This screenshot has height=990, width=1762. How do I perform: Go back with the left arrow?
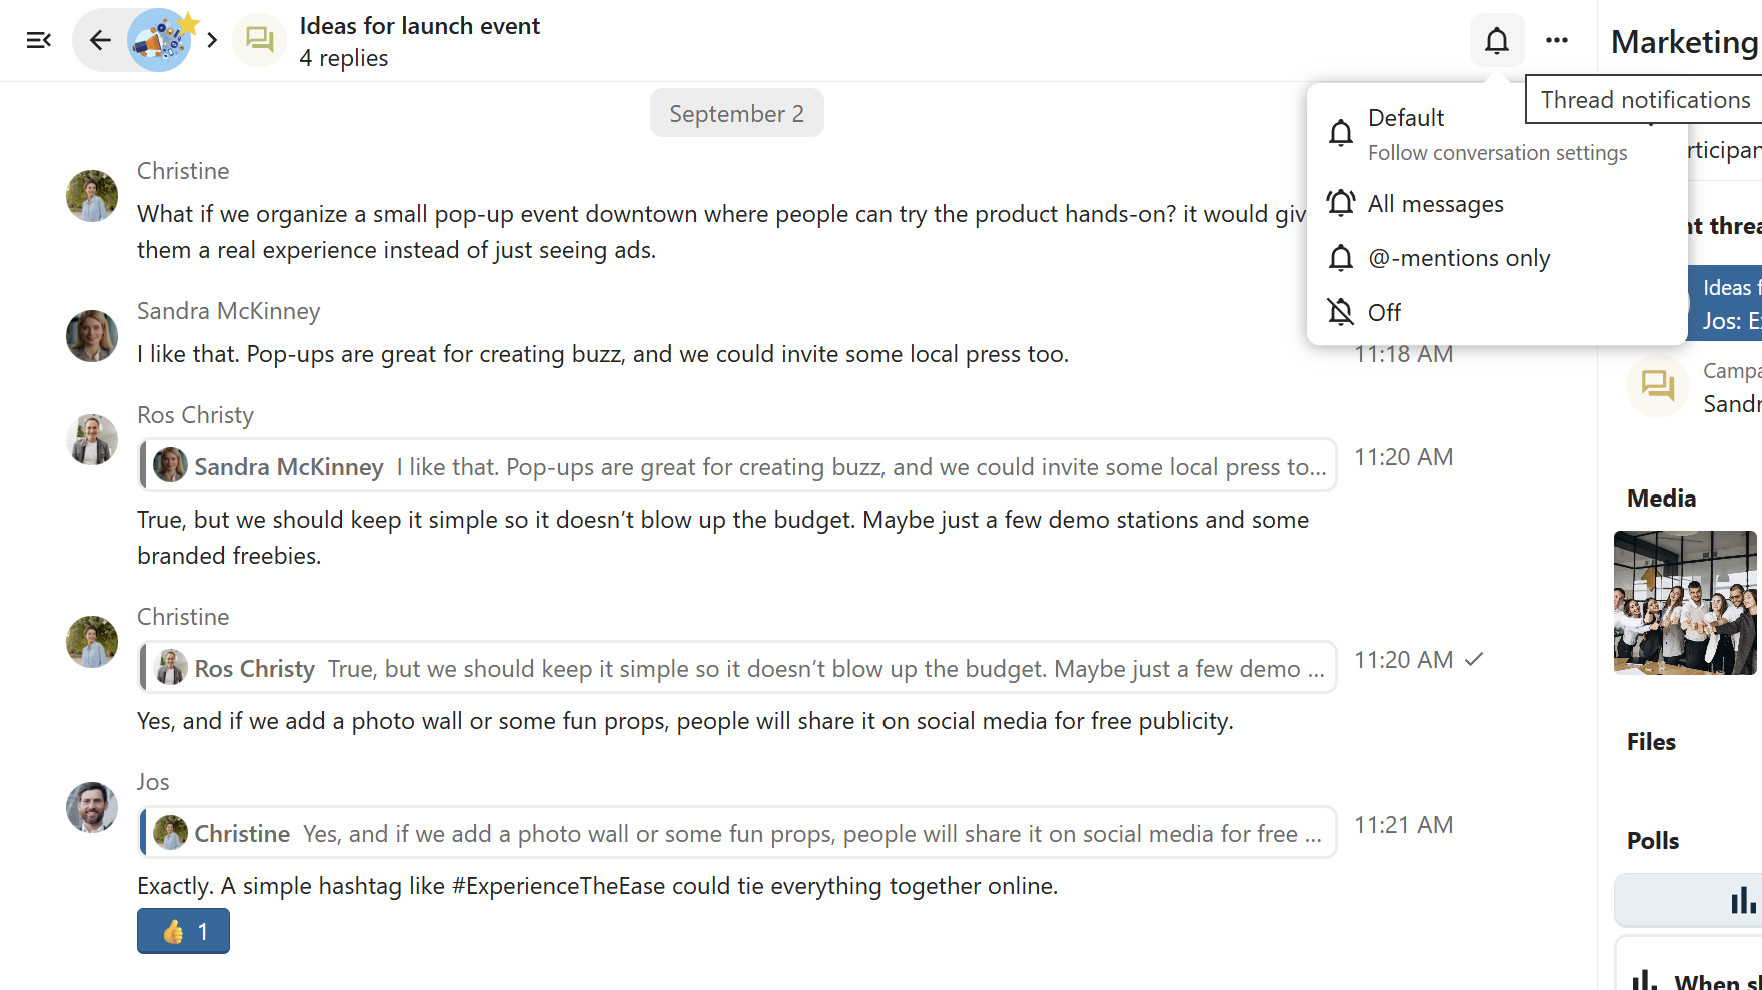[100, 40]
